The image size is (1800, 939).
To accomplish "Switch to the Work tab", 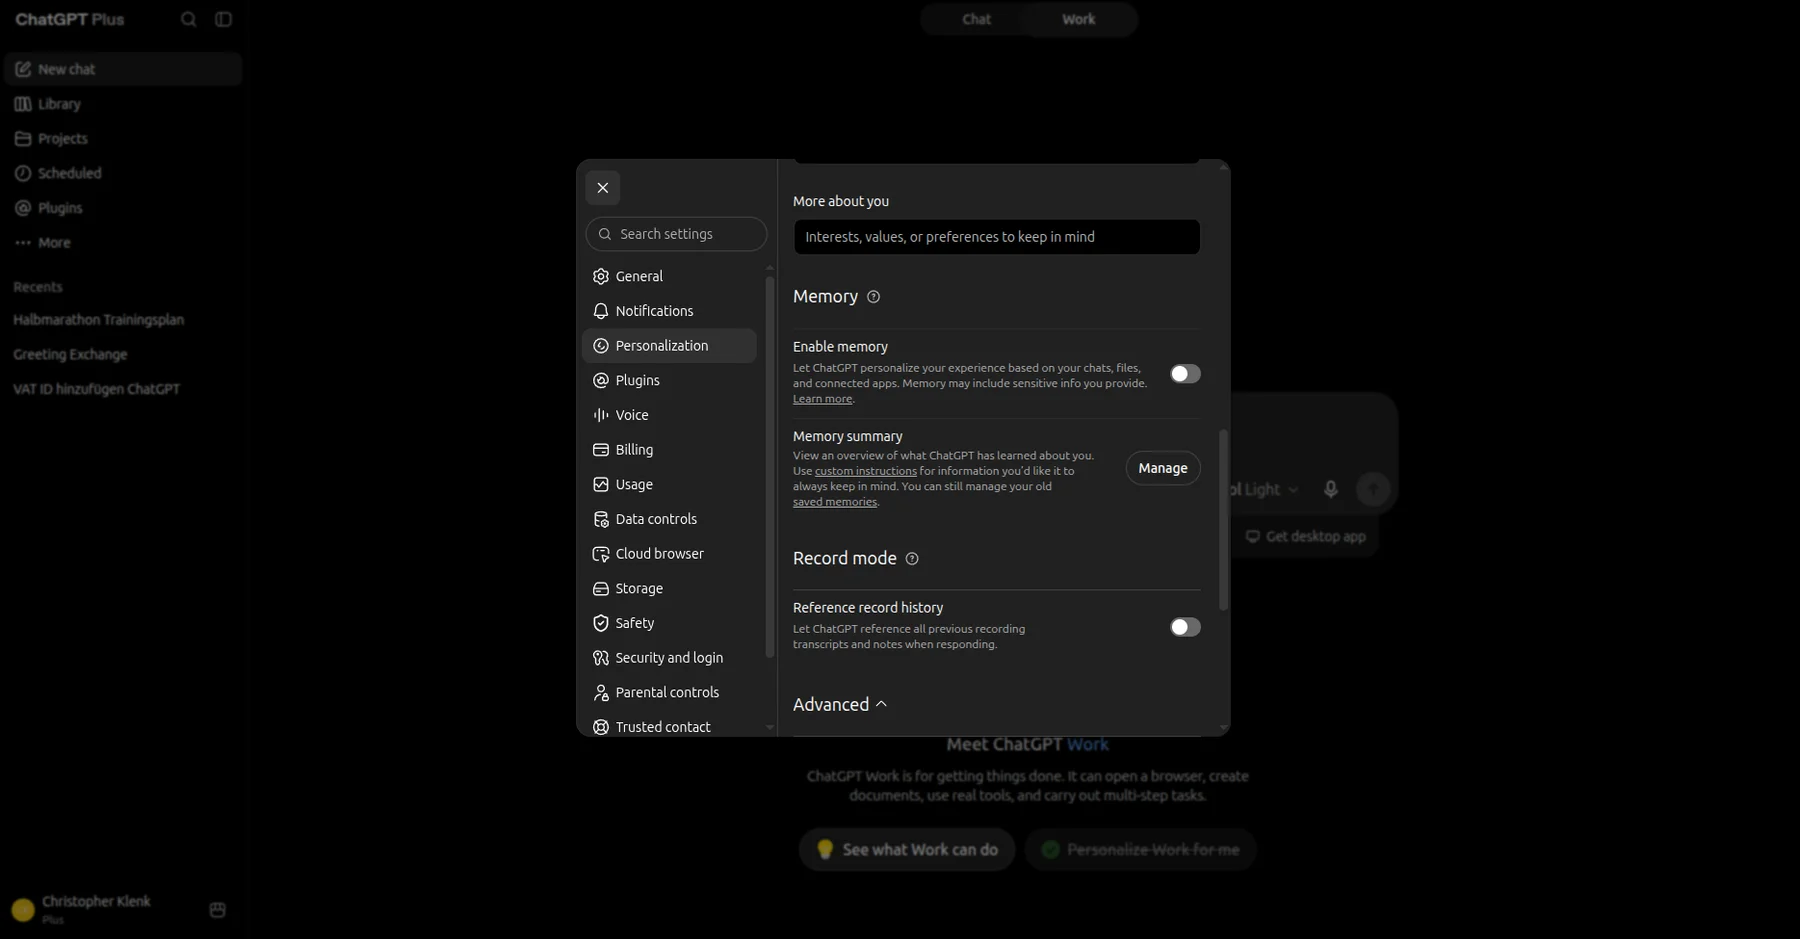I will pos(1078,19).
